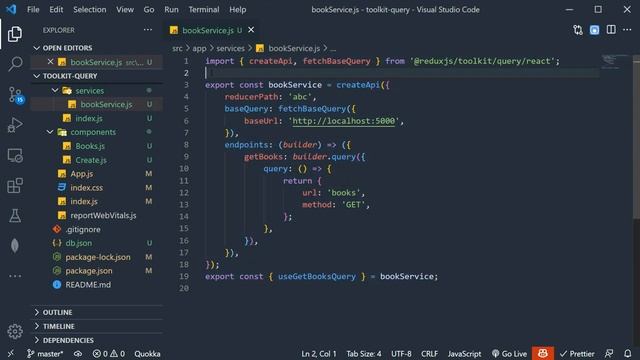This screenshot has width=640, height=360.
Task: Split the editor to the right
Action: point(611,30)
